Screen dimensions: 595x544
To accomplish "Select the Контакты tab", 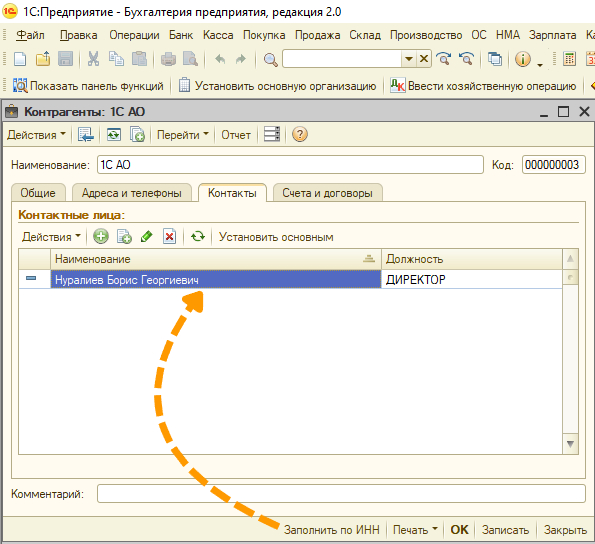I will coord(232,193).
